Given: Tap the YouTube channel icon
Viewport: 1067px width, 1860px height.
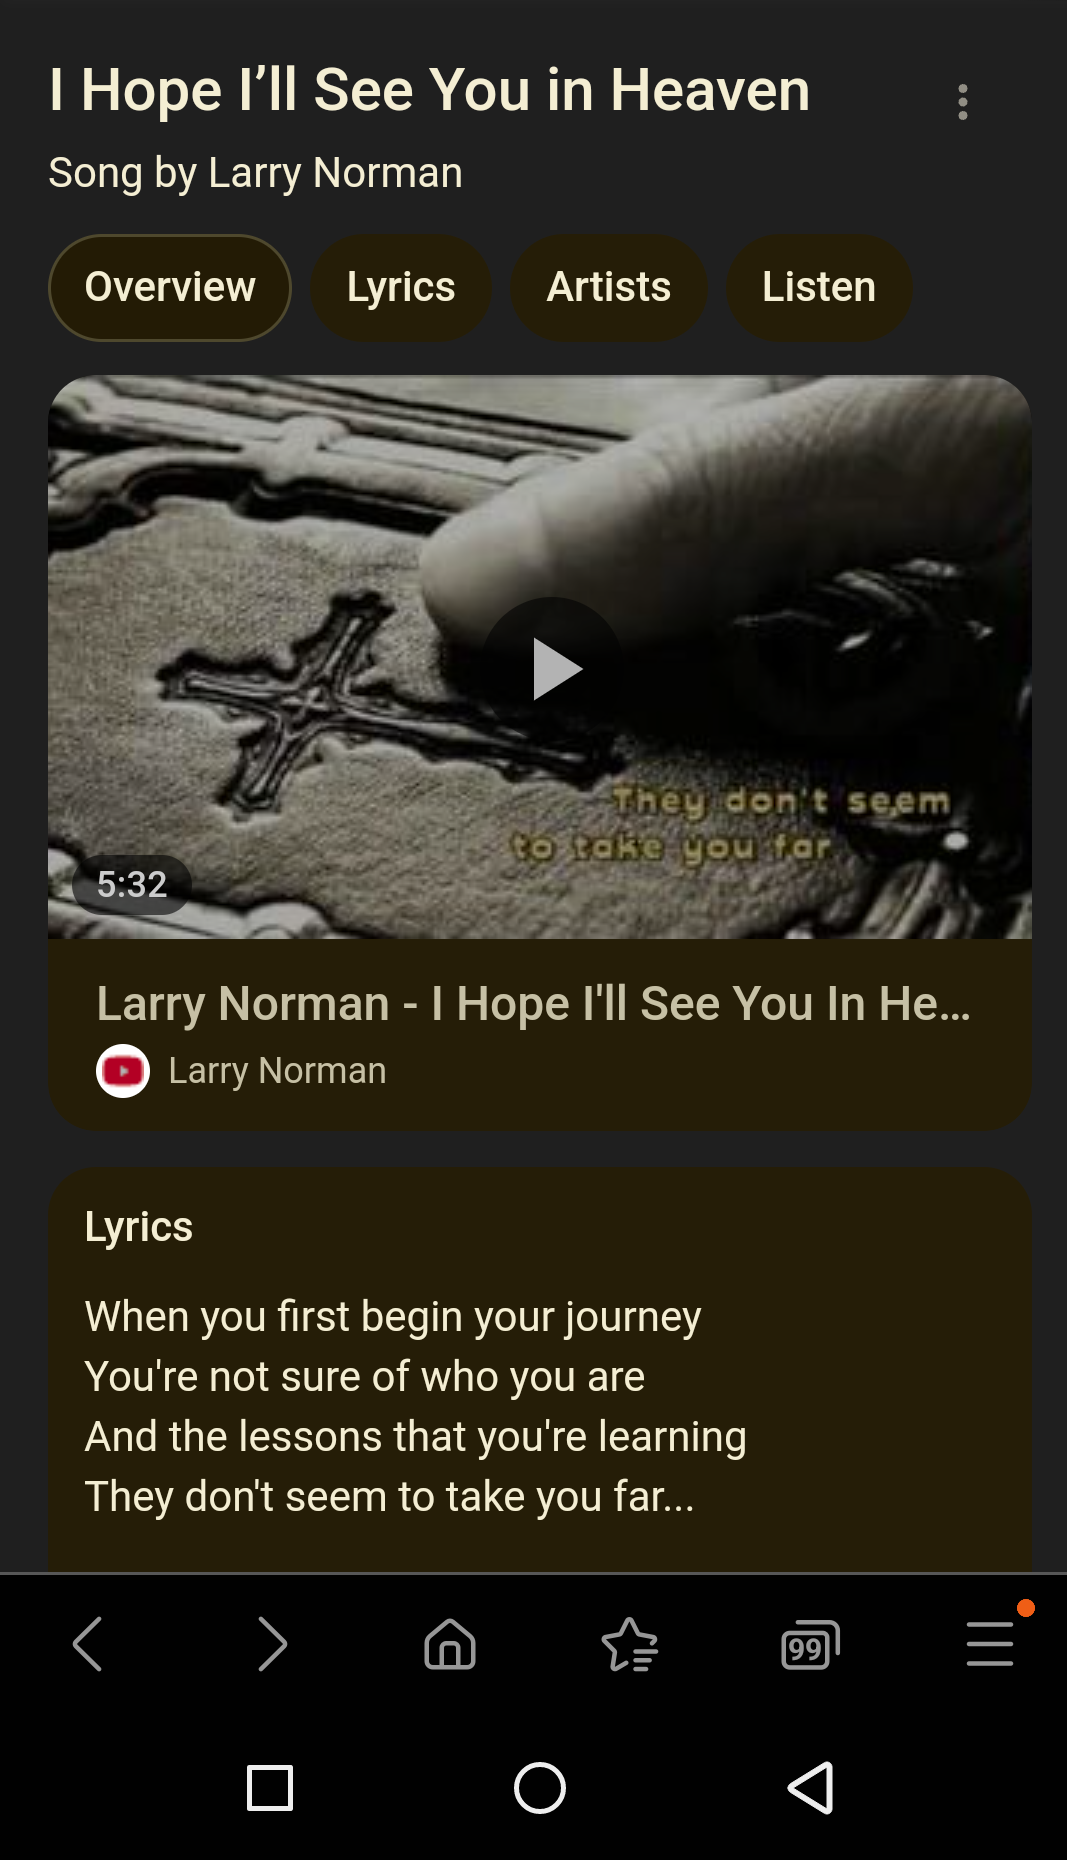Looking at the screenshot, I should coord(123,1071).
